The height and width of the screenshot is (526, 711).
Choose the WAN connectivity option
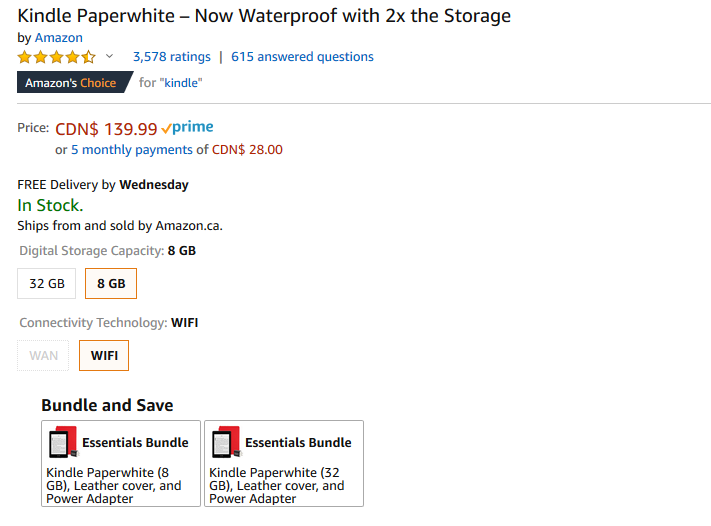[x=44, y=355]
